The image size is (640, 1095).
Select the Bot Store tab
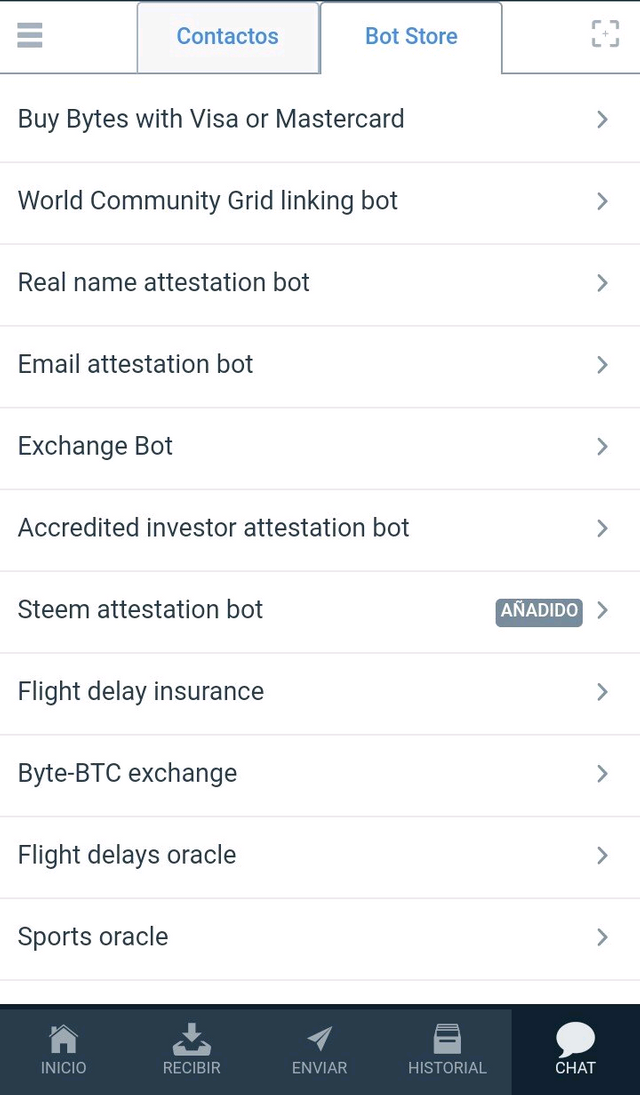tap(411, 37)
